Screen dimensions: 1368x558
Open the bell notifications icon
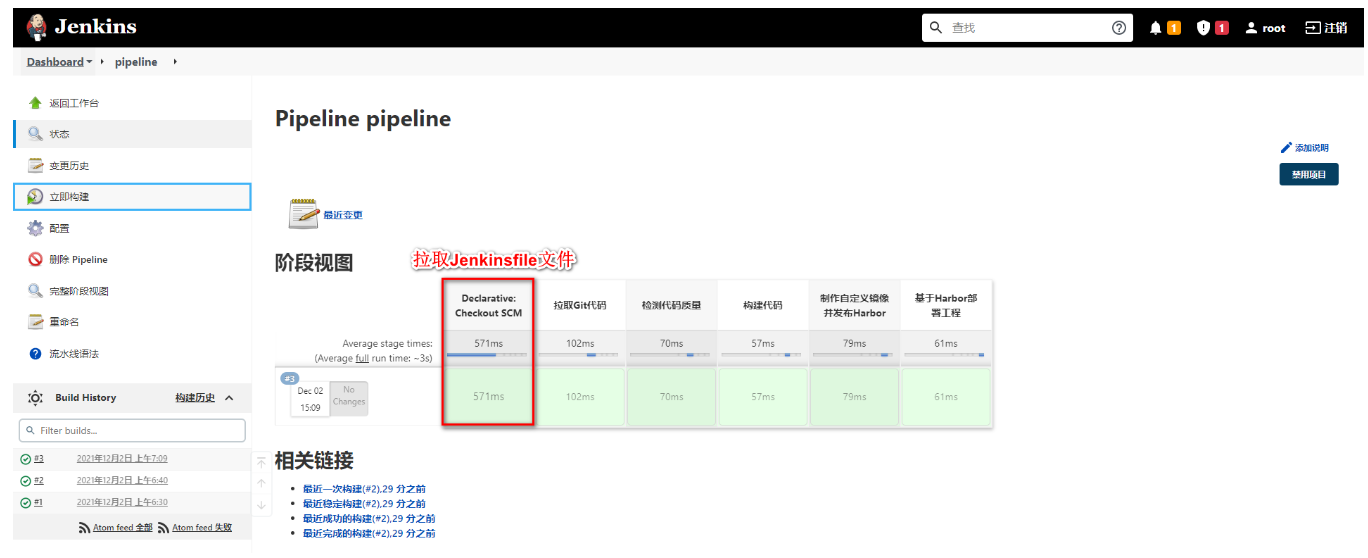1156,28
